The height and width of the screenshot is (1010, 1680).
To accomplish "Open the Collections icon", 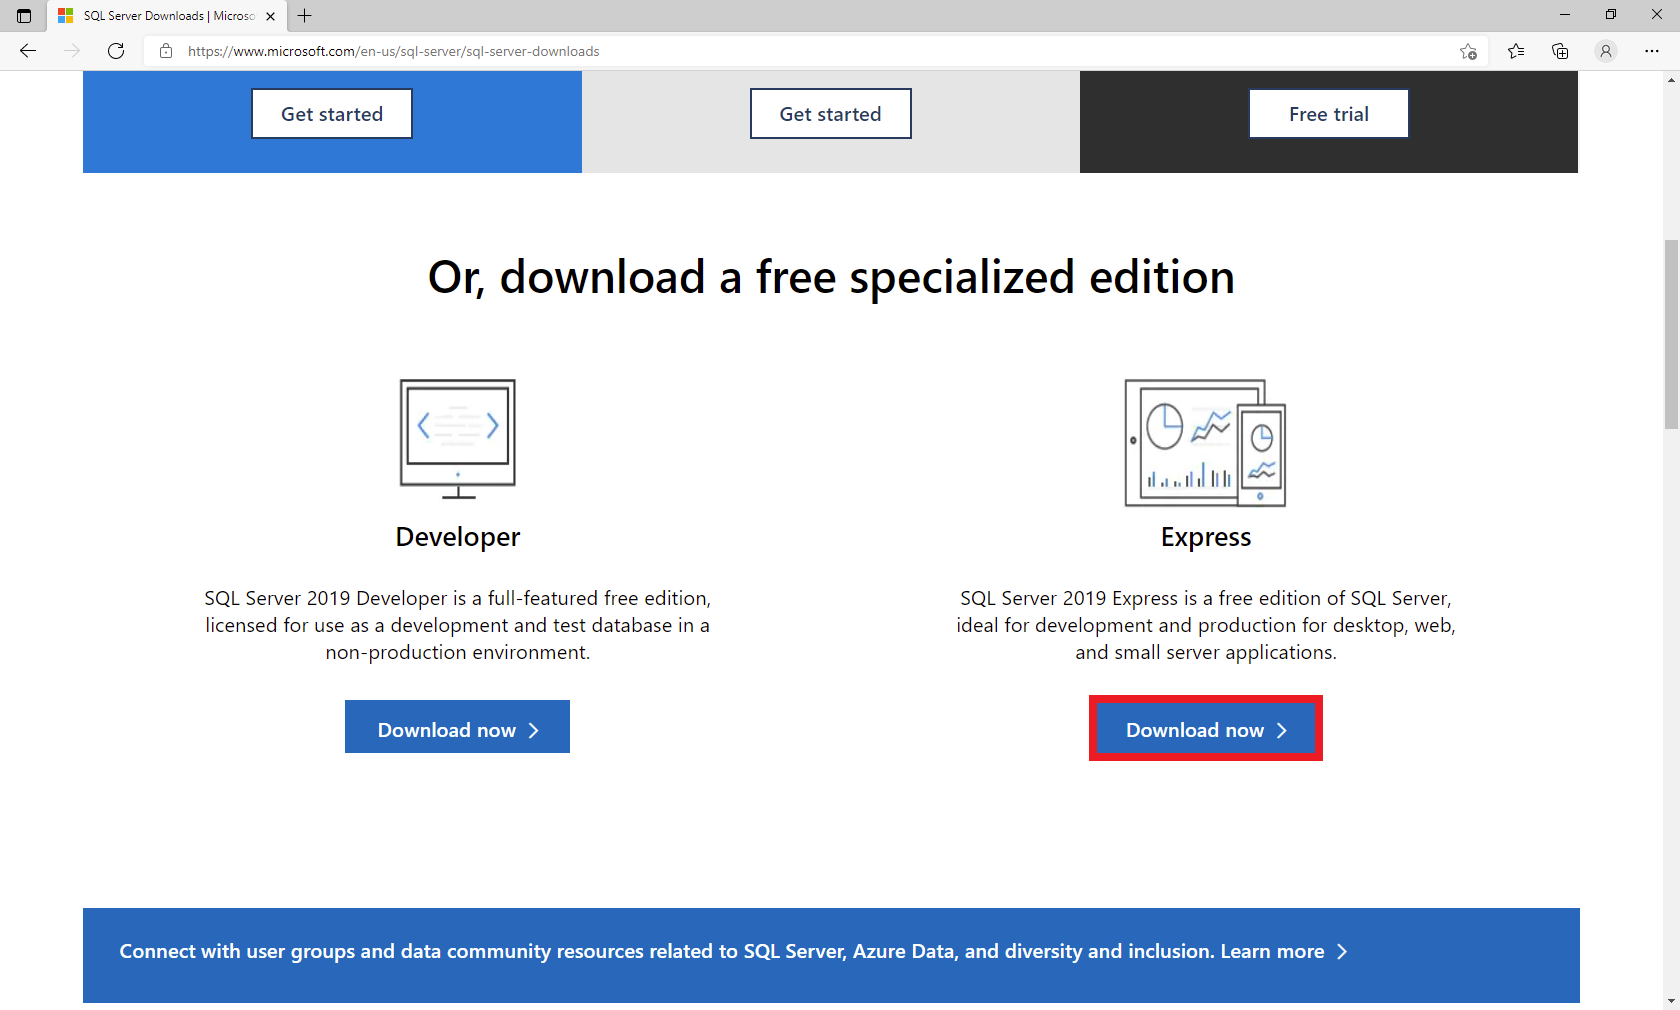I will point(1560,51).
